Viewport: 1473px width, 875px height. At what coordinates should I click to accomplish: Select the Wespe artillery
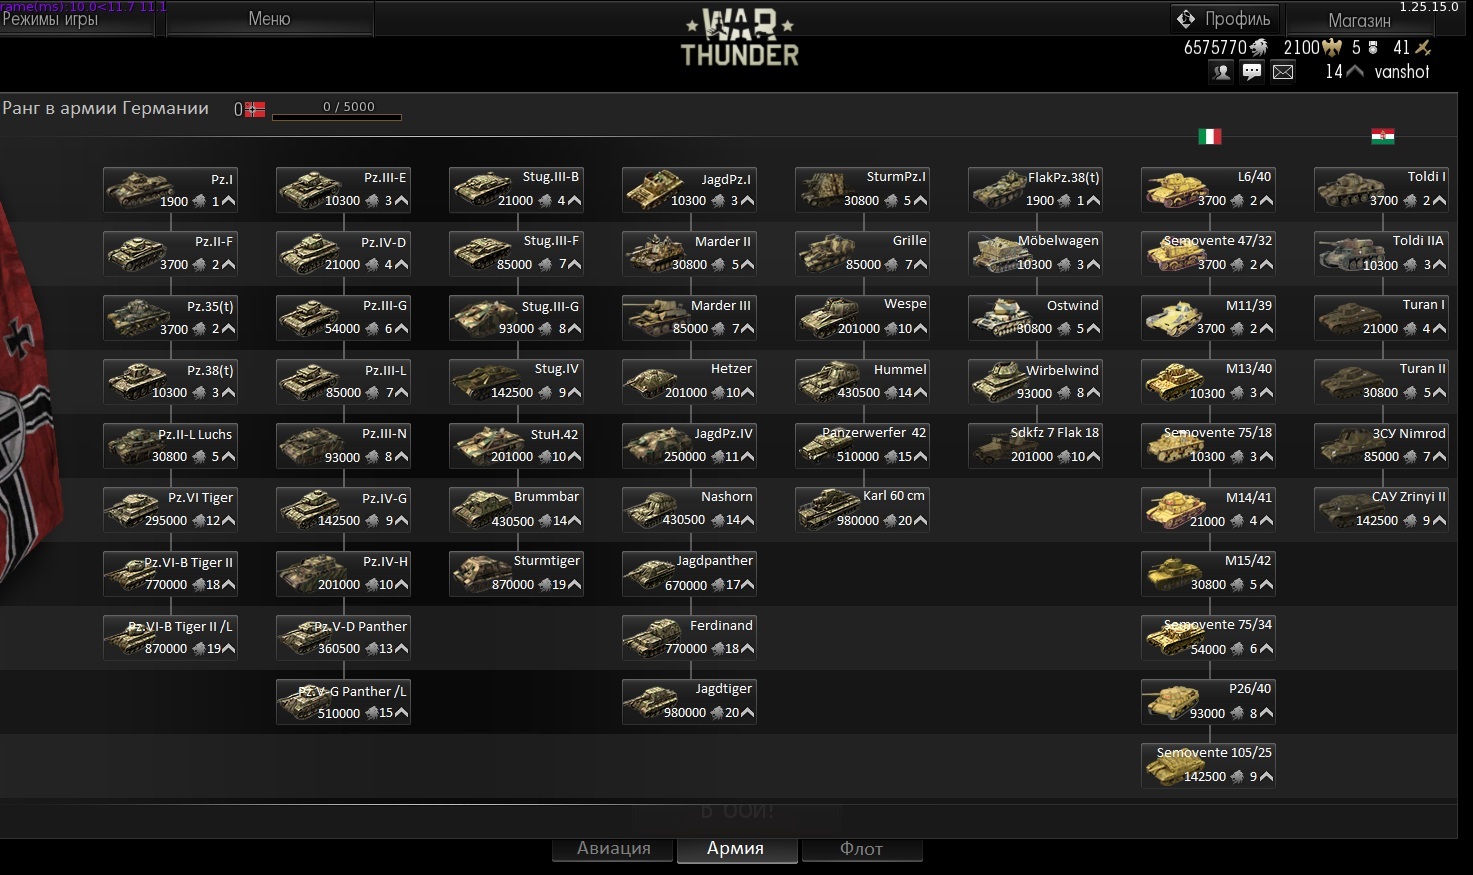[862, 318]
